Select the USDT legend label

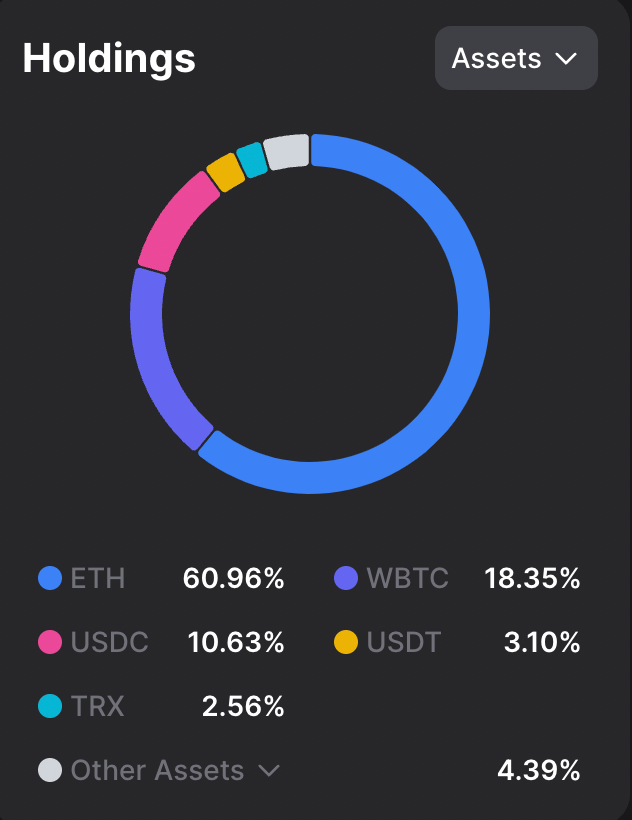coord(403,642)
